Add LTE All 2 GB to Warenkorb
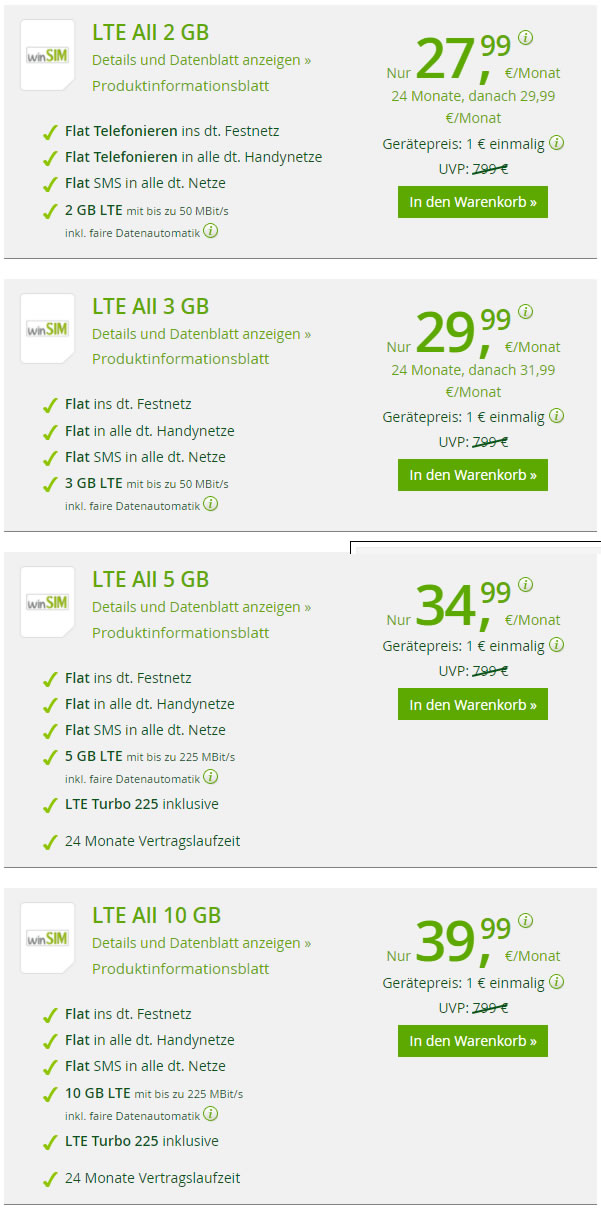 pos(473,202)
